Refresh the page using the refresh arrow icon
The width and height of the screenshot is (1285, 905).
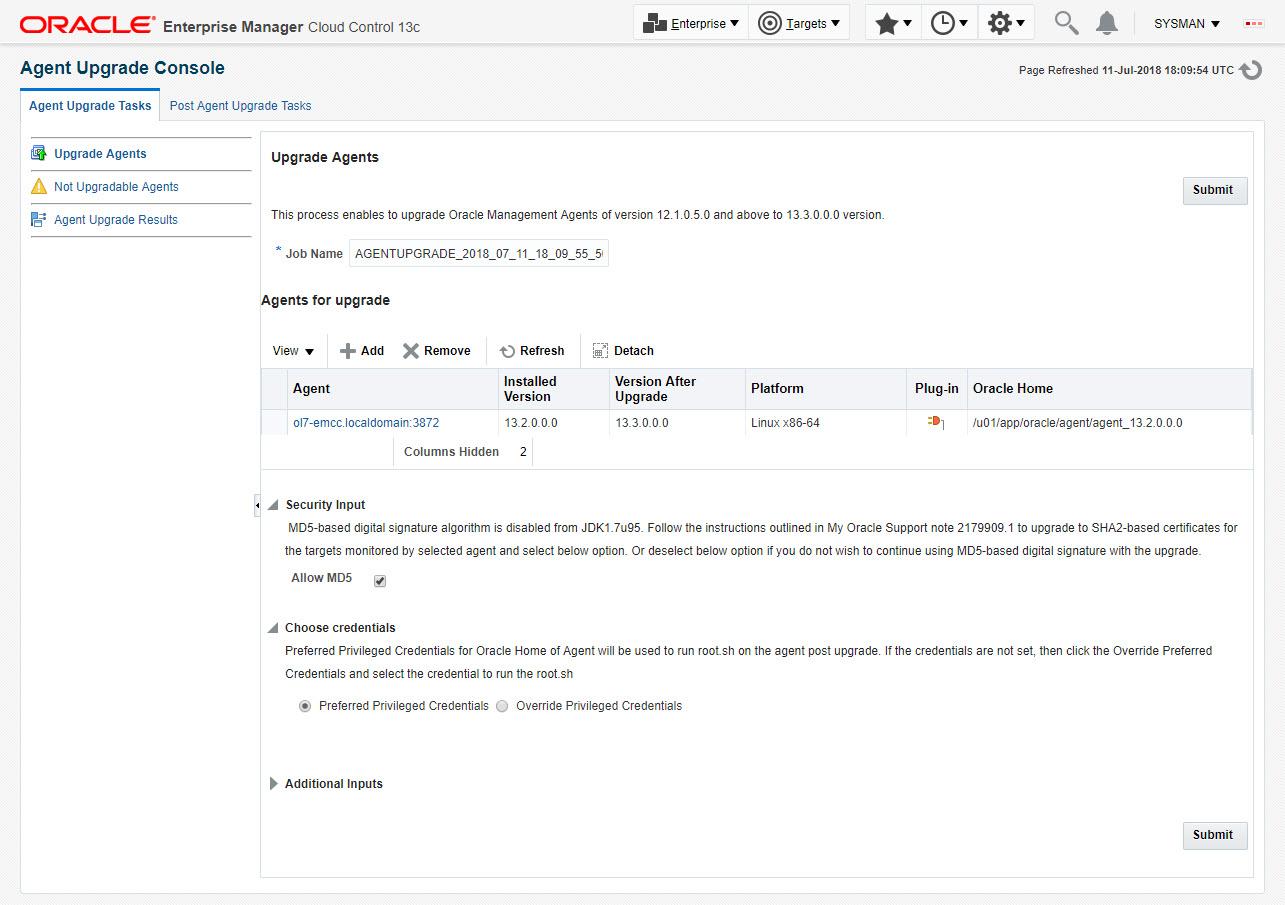[1251, 70]
